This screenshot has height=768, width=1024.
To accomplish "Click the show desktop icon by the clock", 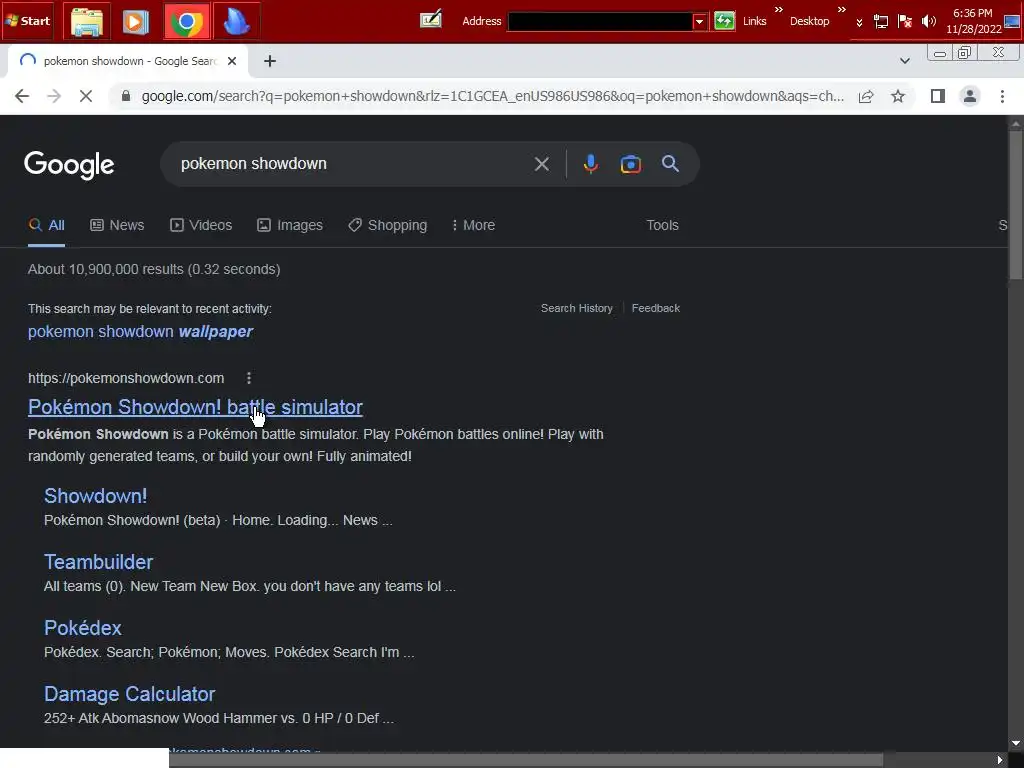I will pyautogui.click(x=1012, y=21).
